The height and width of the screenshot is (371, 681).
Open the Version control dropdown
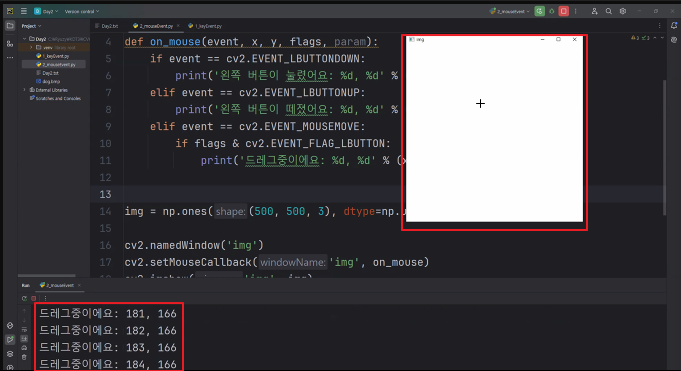pyautogui.click(x=82, y=11)
